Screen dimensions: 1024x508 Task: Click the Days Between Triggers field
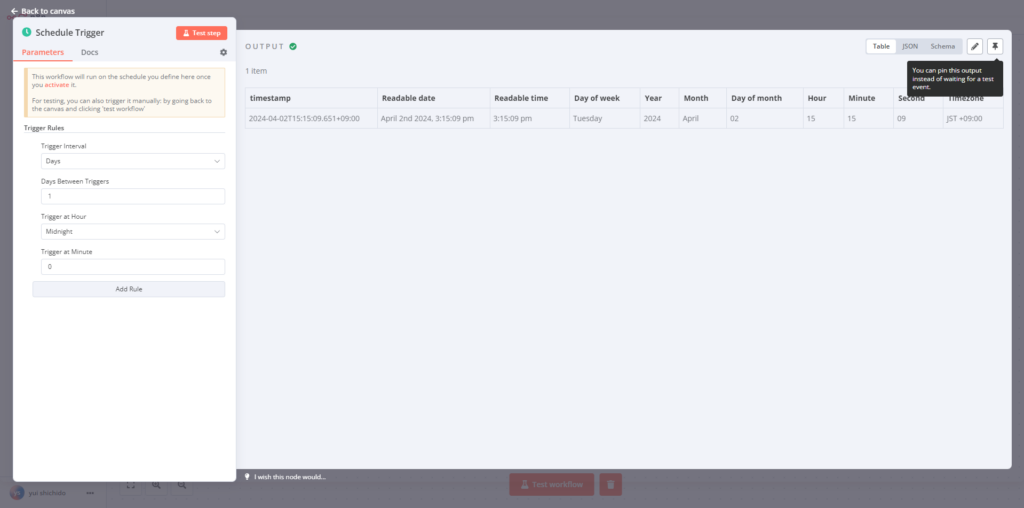tap(133, 196)
